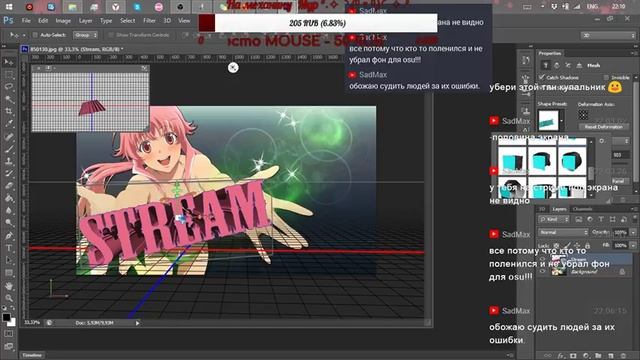This screenshot has height=360, width=640.
Task: Enable the Auto-Select checkbox
Action: 35,35
